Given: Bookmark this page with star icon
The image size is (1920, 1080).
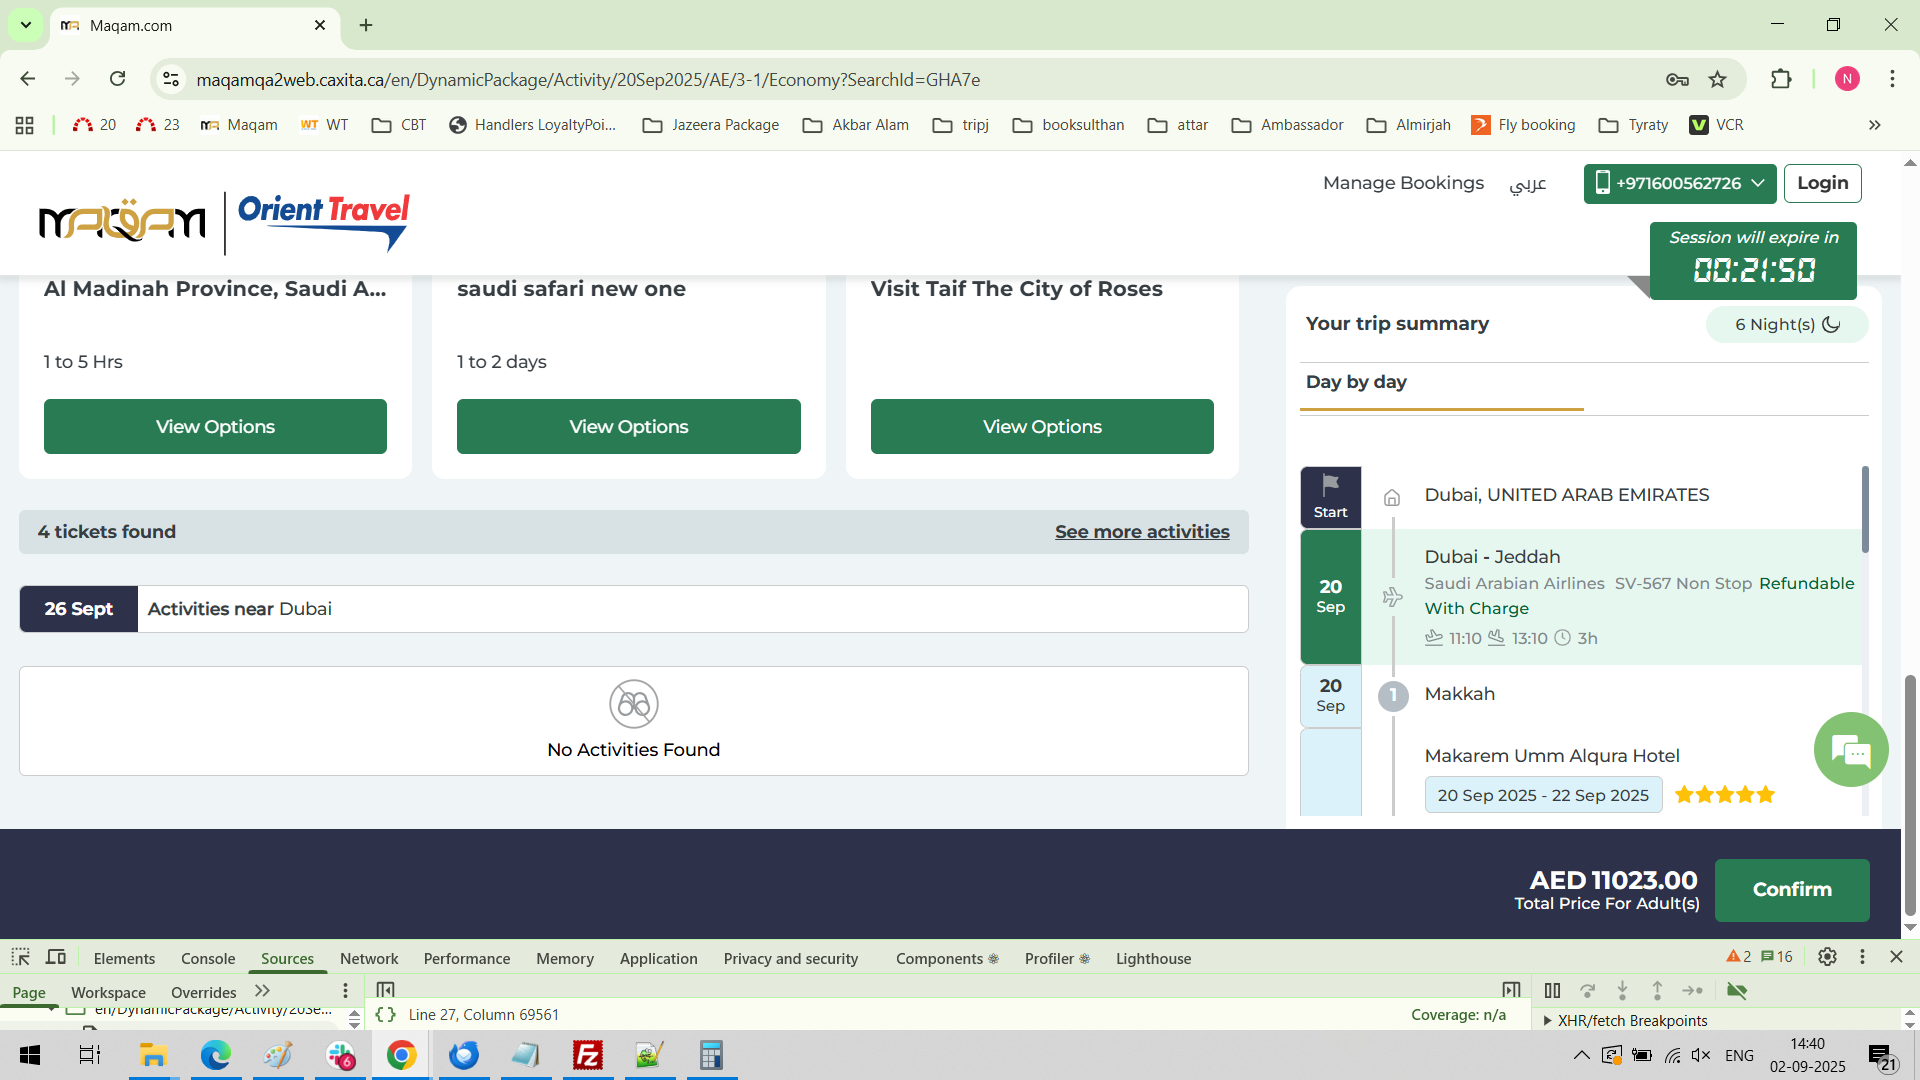Looking at the screenshot, I should pyautogui.click(x=1718, y=79).
